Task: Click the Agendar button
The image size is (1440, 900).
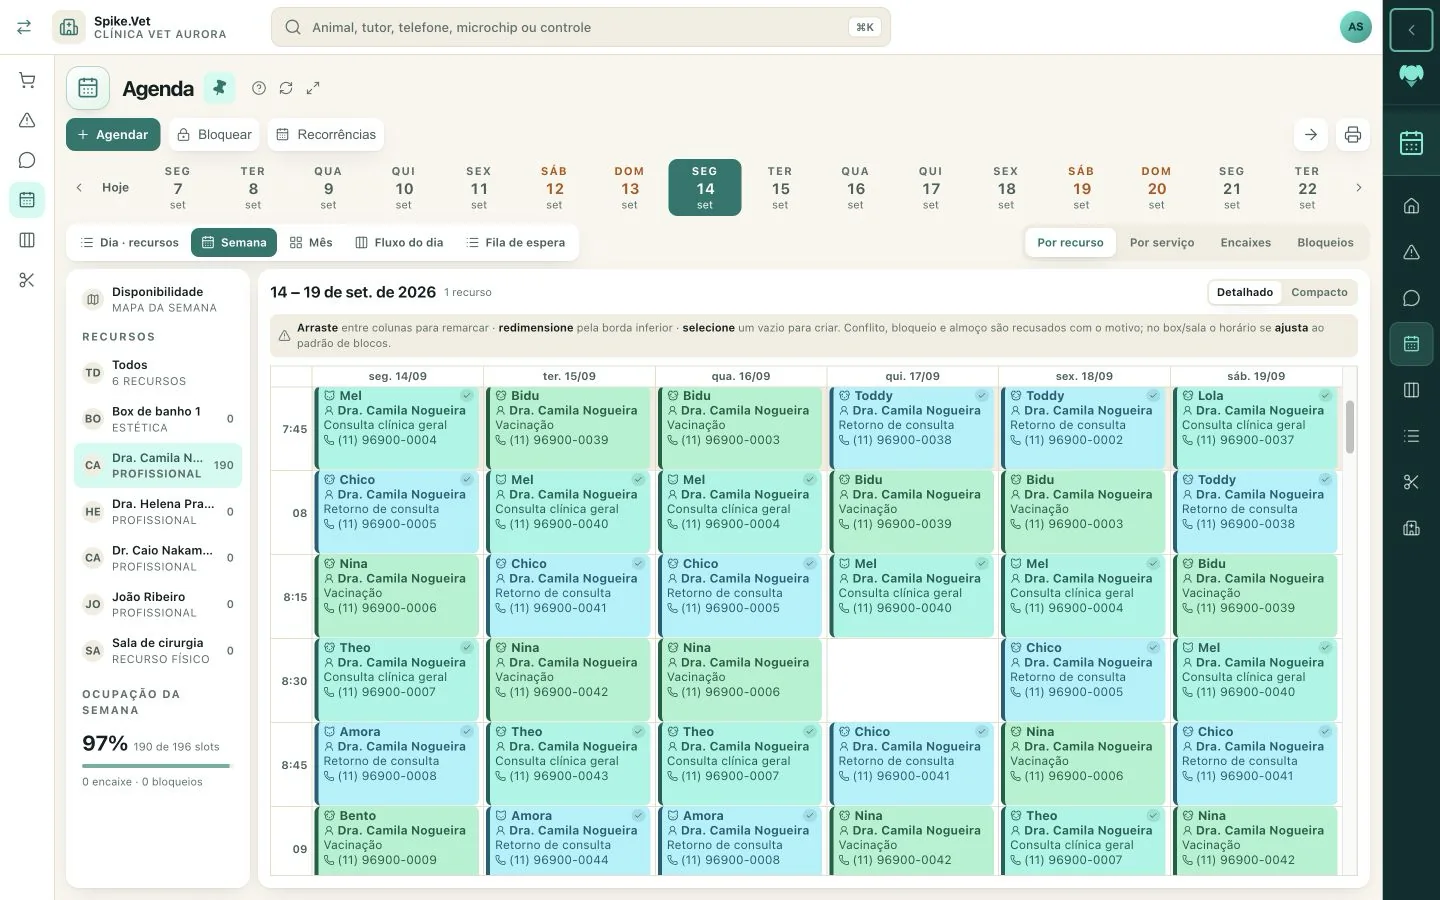Action: pos(113,135)
